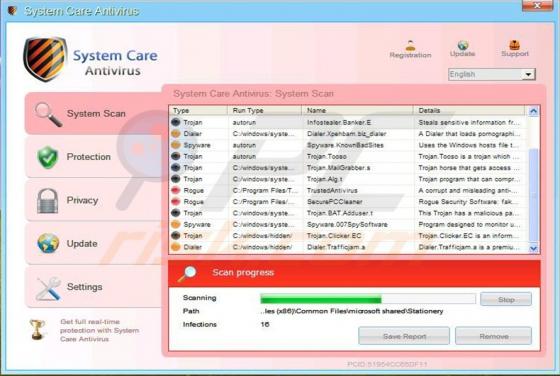Select the Trojan.MailGrabber.s name cell
The image size is (560, 376).
pyautogui.click(x=338, y=168)
